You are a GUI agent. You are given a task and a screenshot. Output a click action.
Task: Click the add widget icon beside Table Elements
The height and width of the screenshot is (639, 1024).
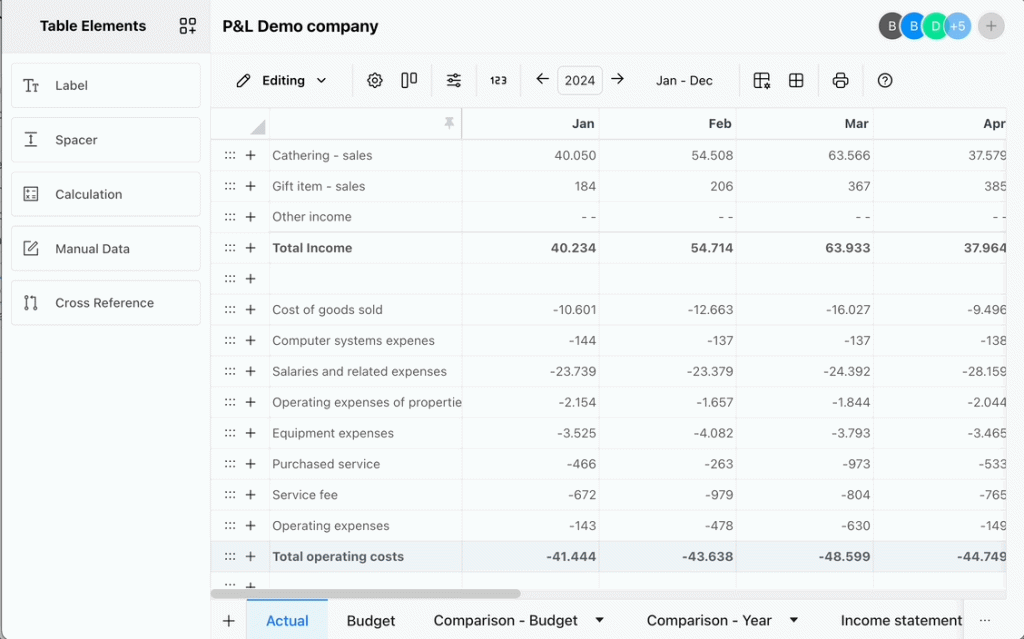[188, 26]
